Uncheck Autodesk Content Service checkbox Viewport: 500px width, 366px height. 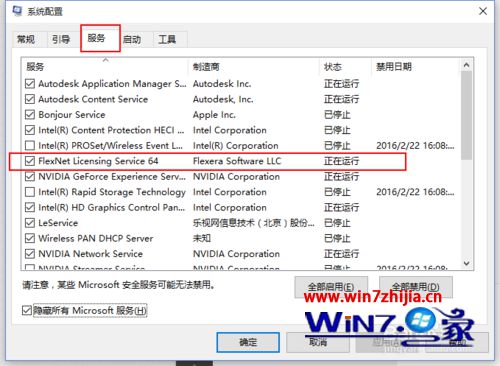tap(30, 99)
